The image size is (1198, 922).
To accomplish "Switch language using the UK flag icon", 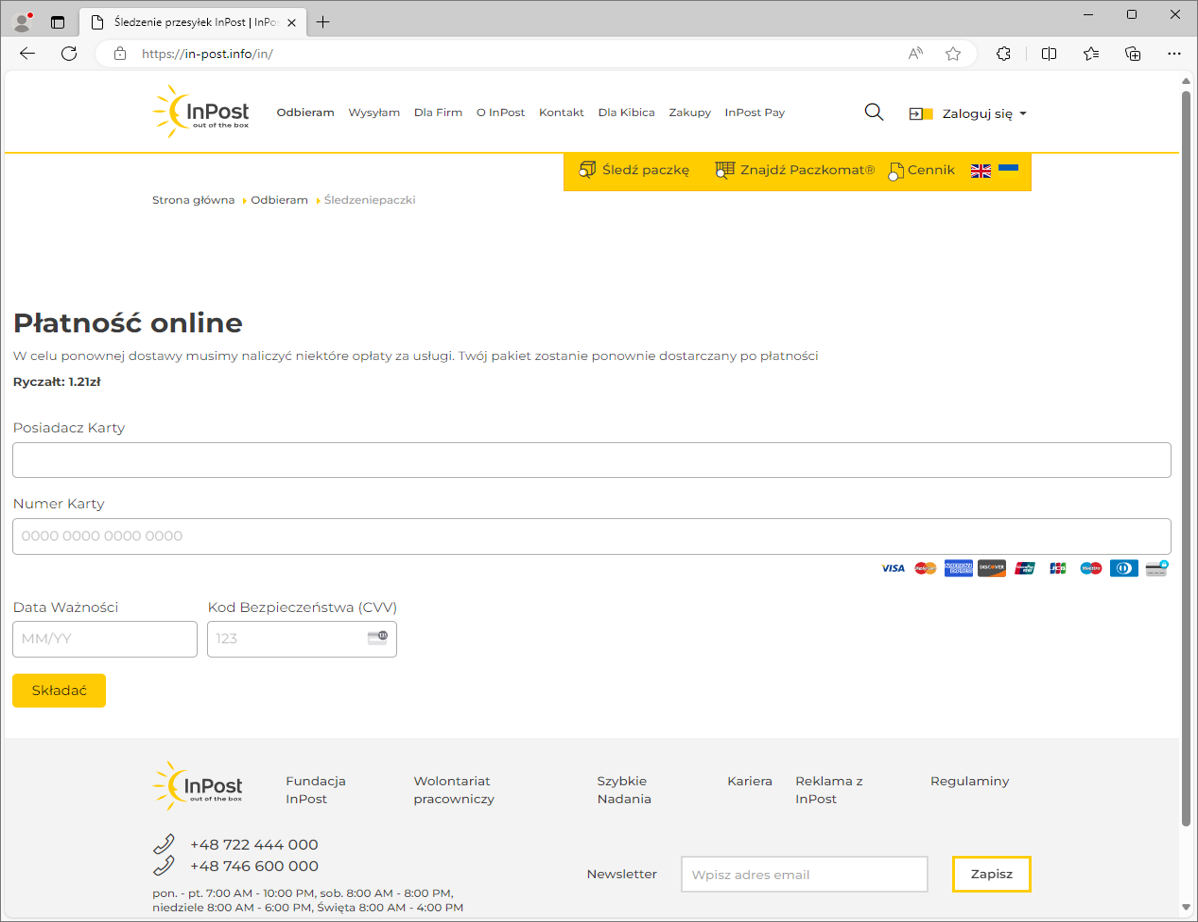I will (981, 171).
